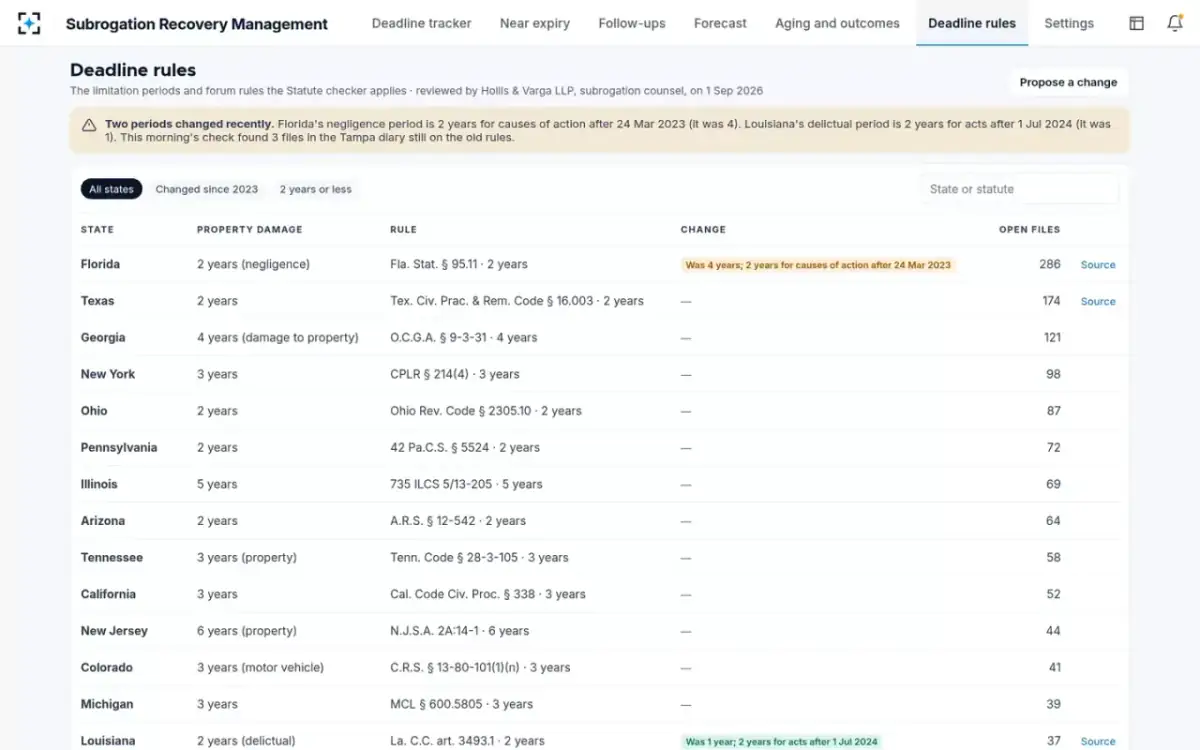
Task: Select the California state row name
Action: 108,594
